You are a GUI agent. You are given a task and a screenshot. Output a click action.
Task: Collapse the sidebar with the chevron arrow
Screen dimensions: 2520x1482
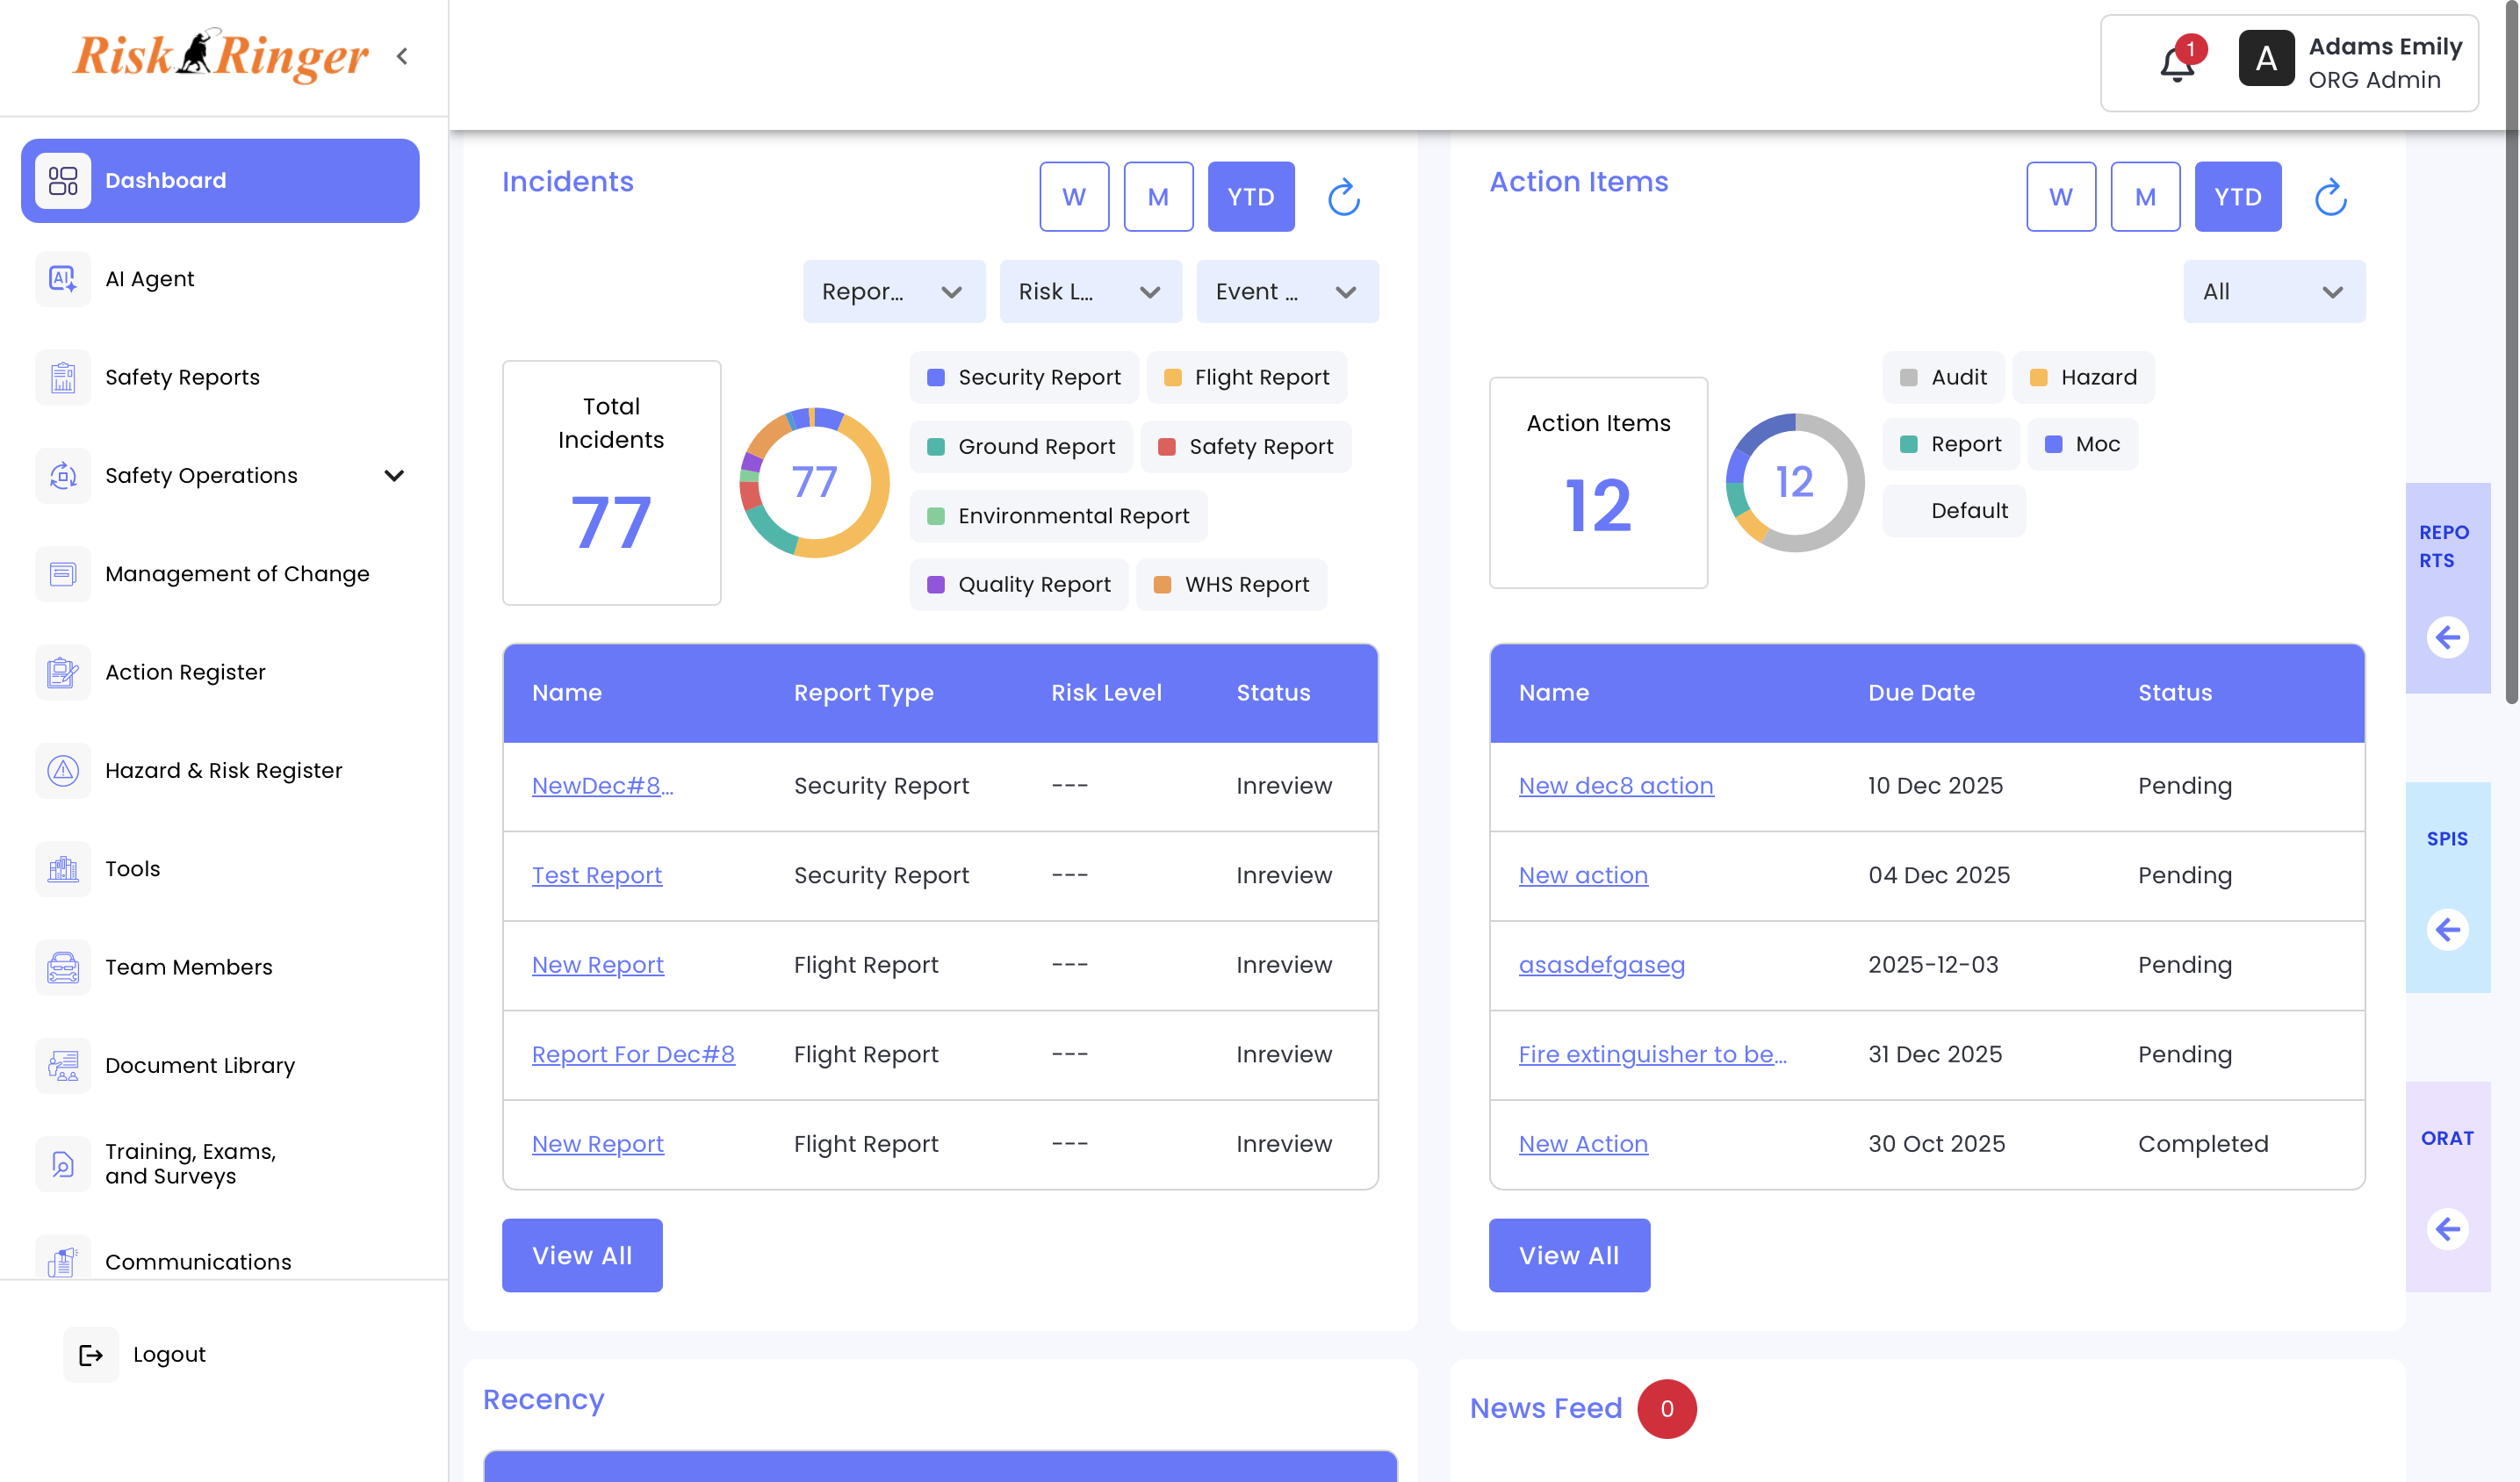pyautogui.click(x=402, y=57)
